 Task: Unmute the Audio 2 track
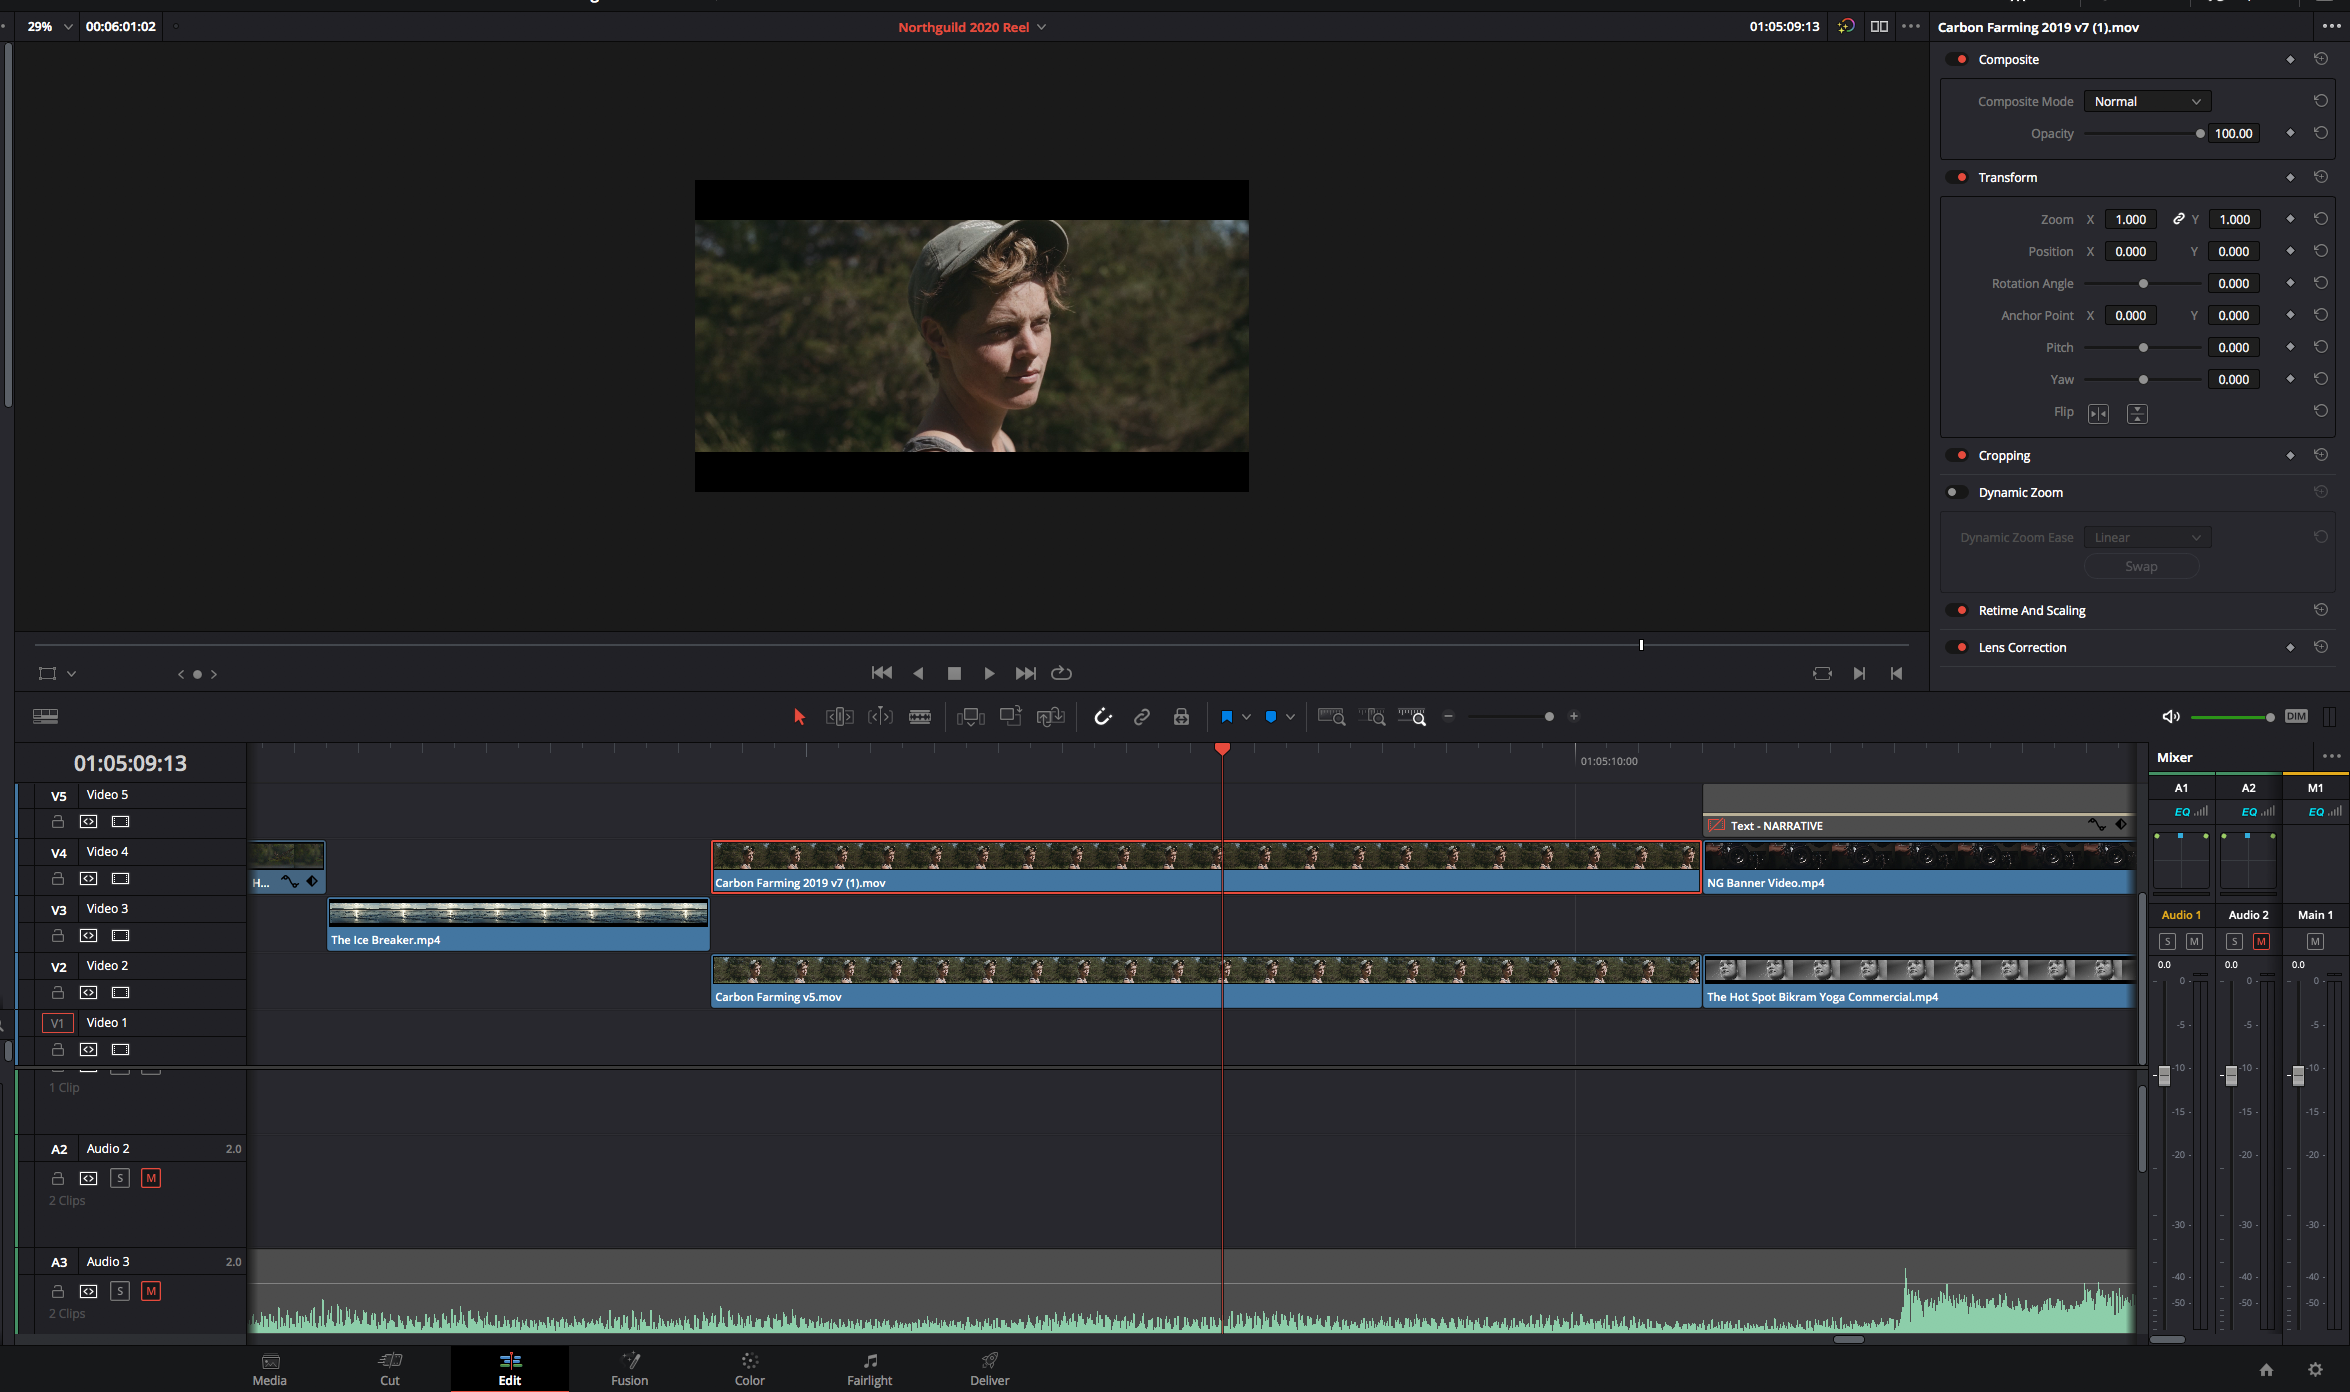click(151, 1178)
